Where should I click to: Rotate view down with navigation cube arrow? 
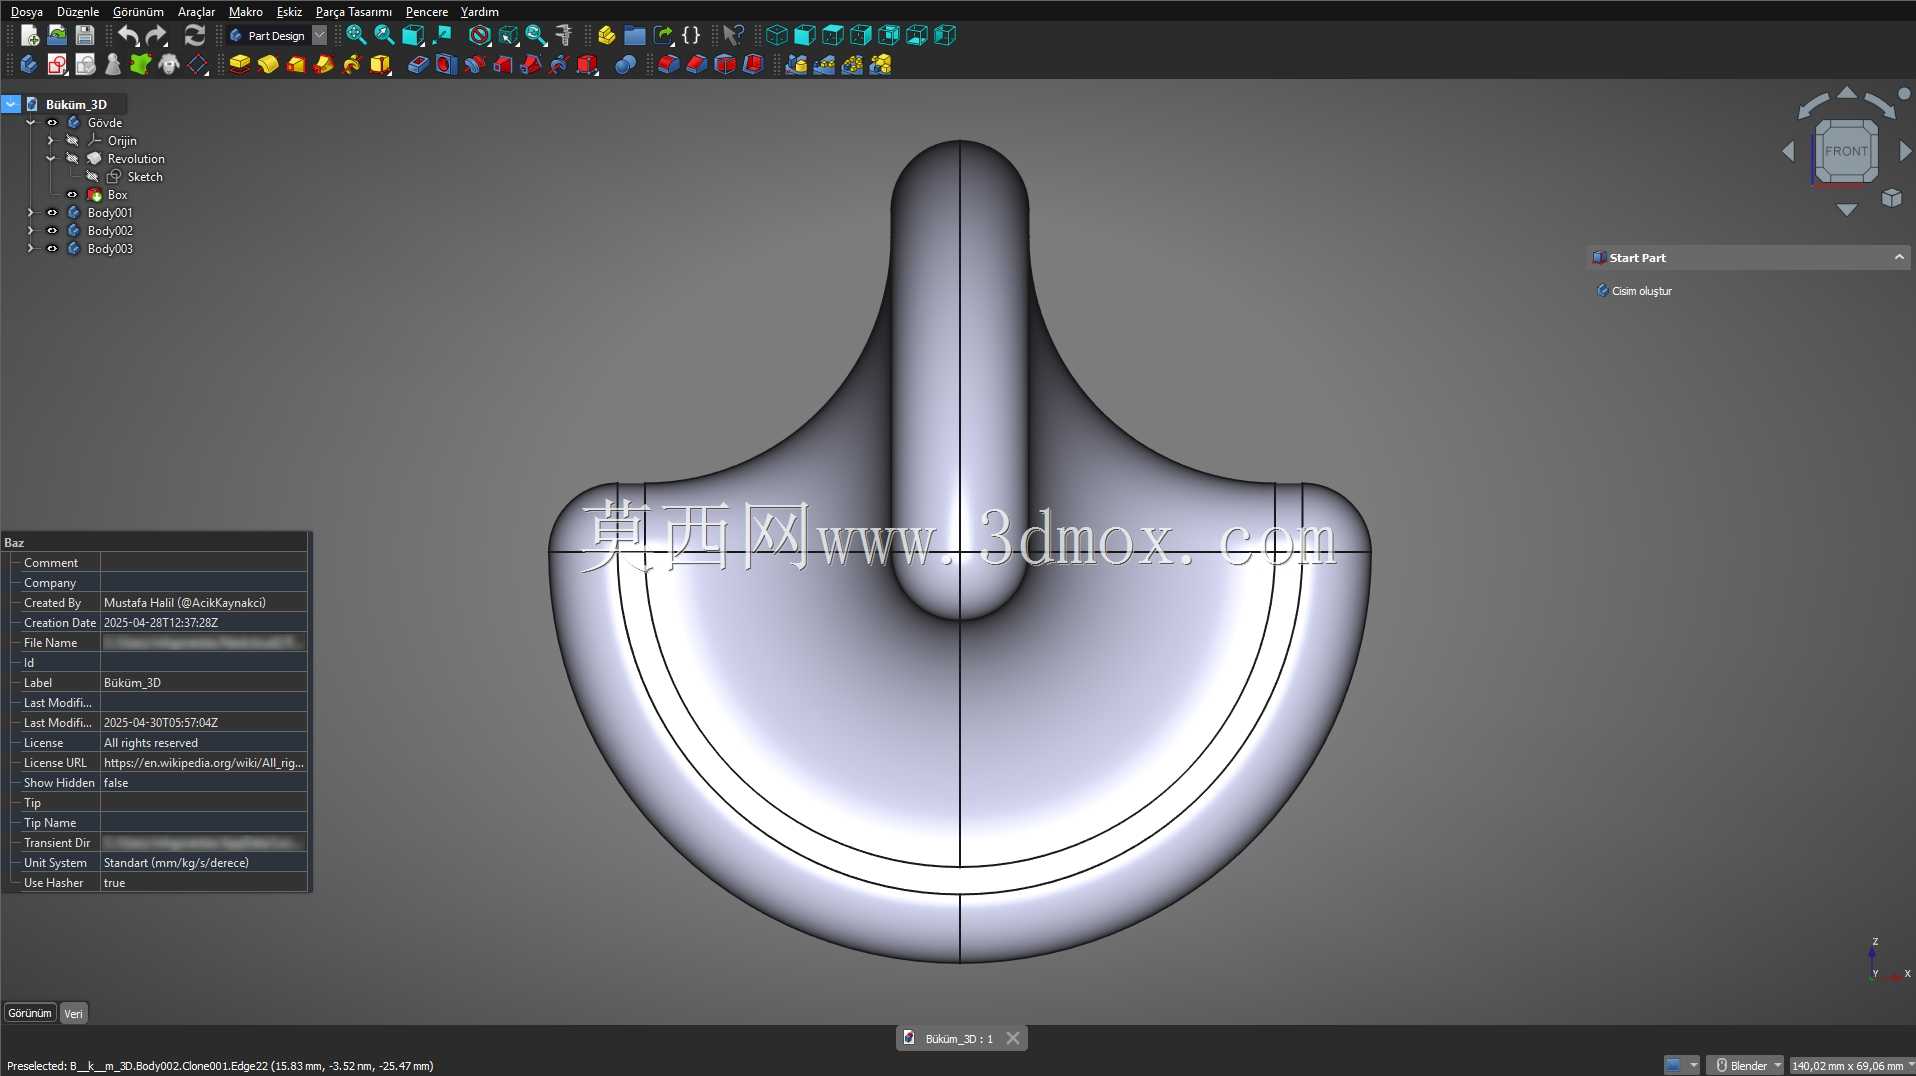click(x=1846, y=209)
